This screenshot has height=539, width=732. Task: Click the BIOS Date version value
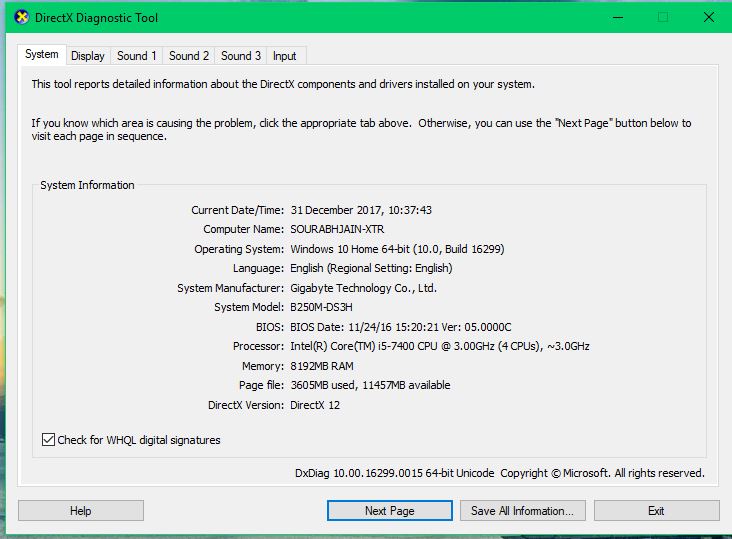[x=401, y=327]
